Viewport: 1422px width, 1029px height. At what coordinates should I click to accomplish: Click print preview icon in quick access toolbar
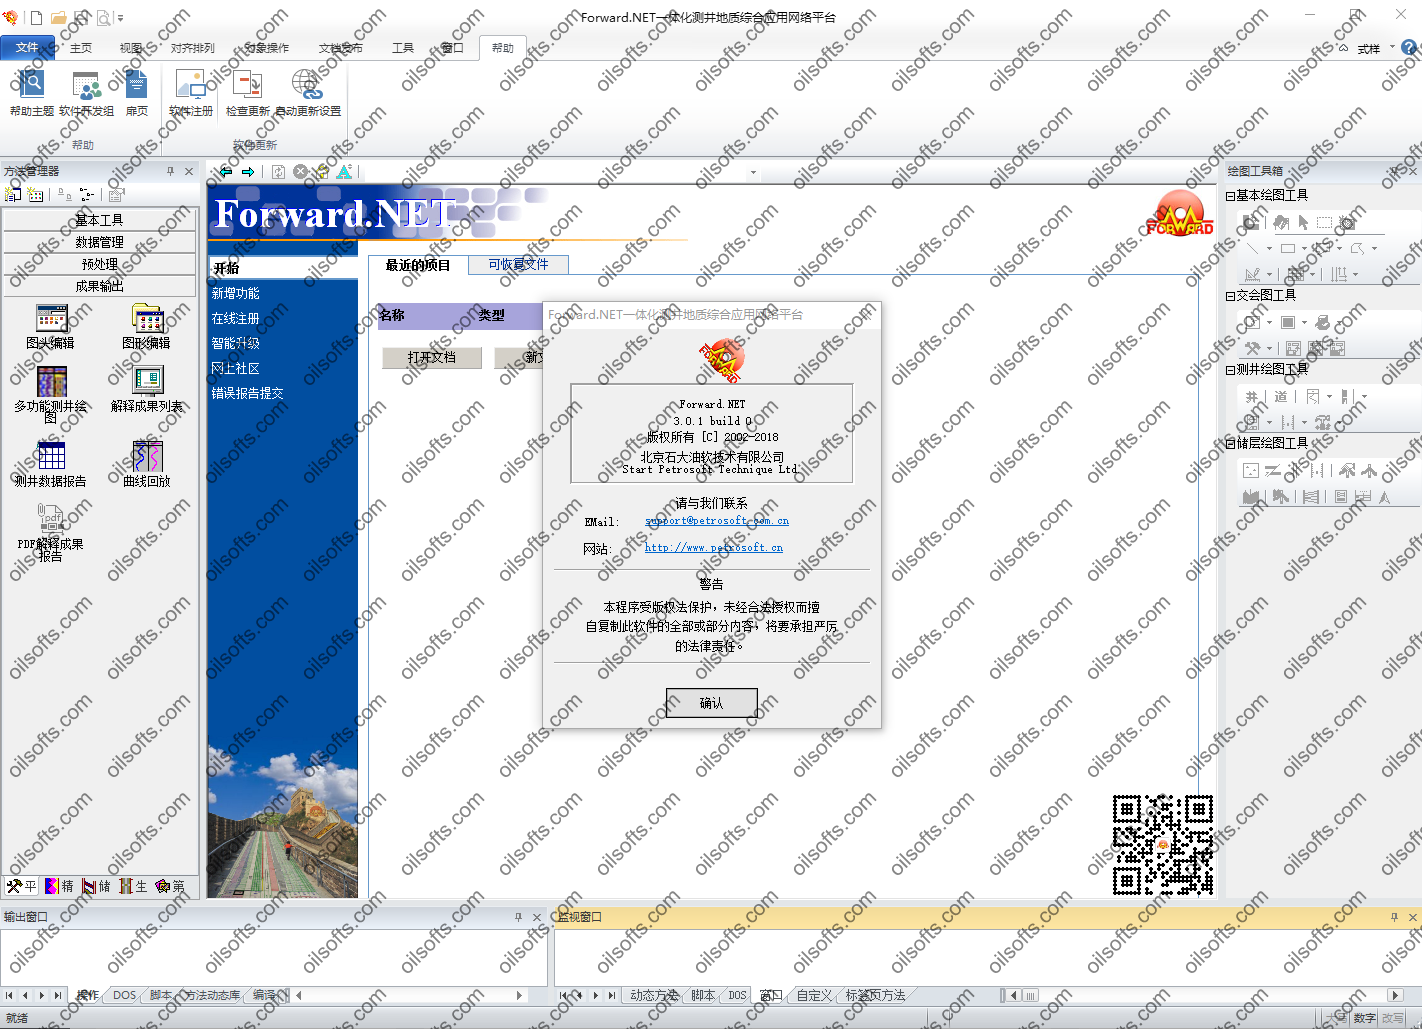point(103,17)
